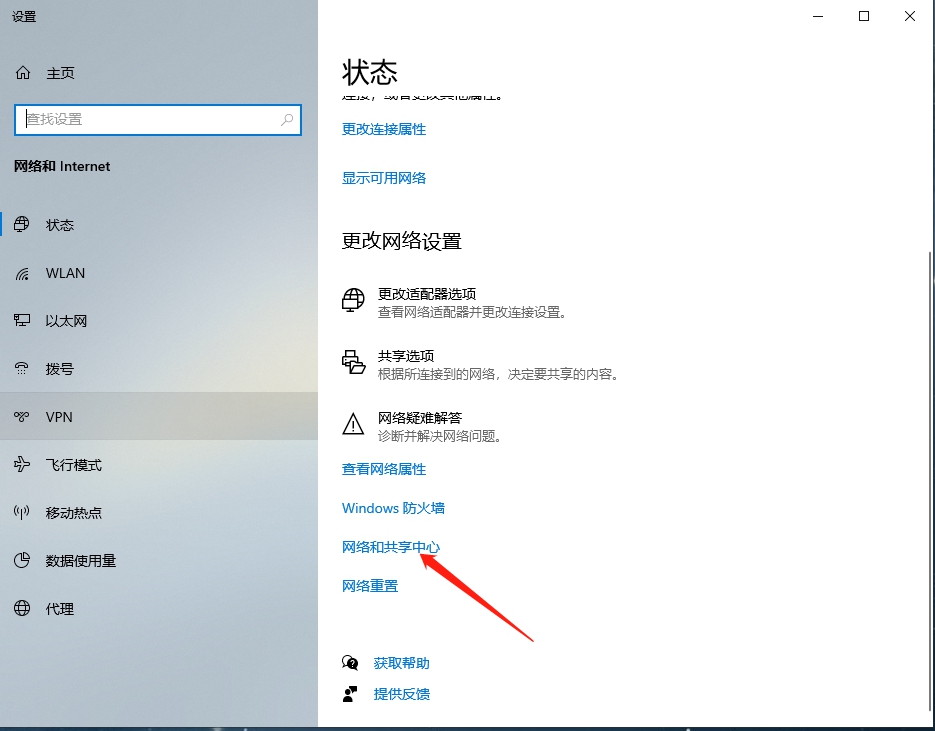This screenshot has width=935, height=731.
Task: Click 查看网络属性 link
Action: click(x=383, y=469)
